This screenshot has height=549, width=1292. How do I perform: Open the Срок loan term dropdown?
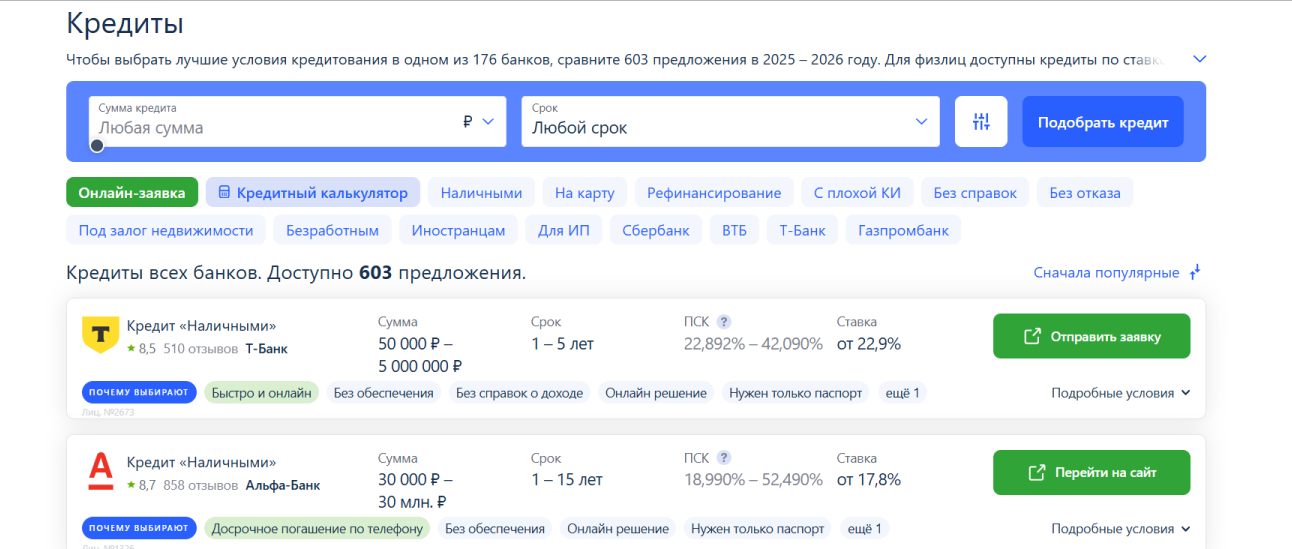pyautogui.click(x=730, y=122)
